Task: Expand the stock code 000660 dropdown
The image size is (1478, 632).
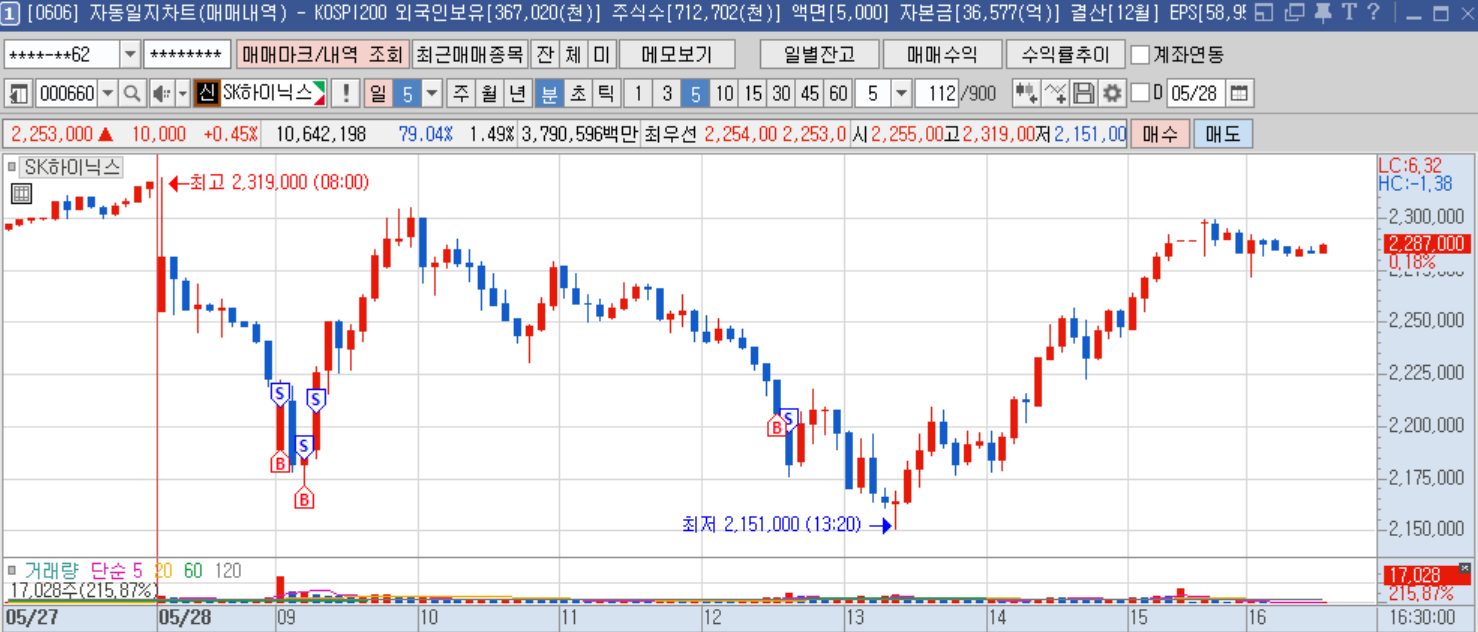Action: coord(107,94)
